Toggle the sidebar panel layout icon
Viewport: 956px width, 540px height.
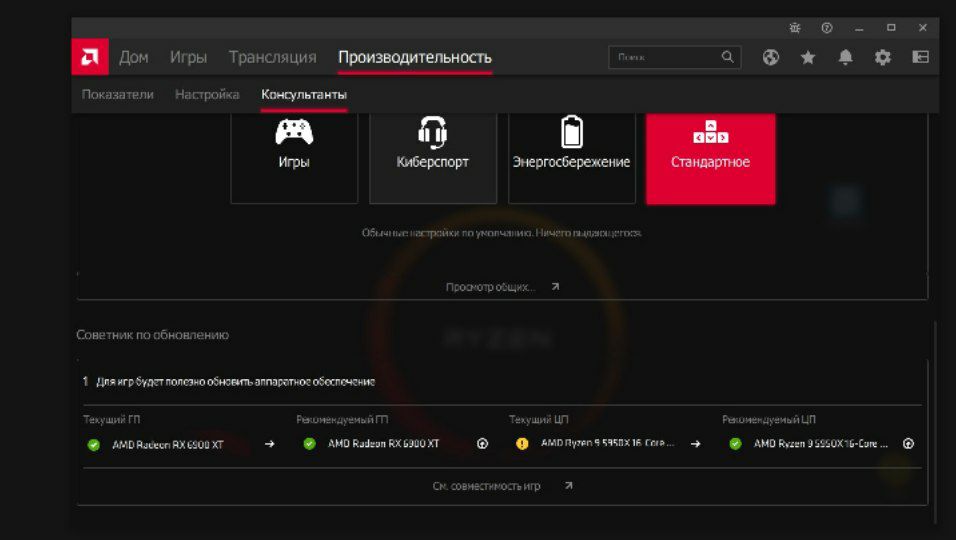920,57
